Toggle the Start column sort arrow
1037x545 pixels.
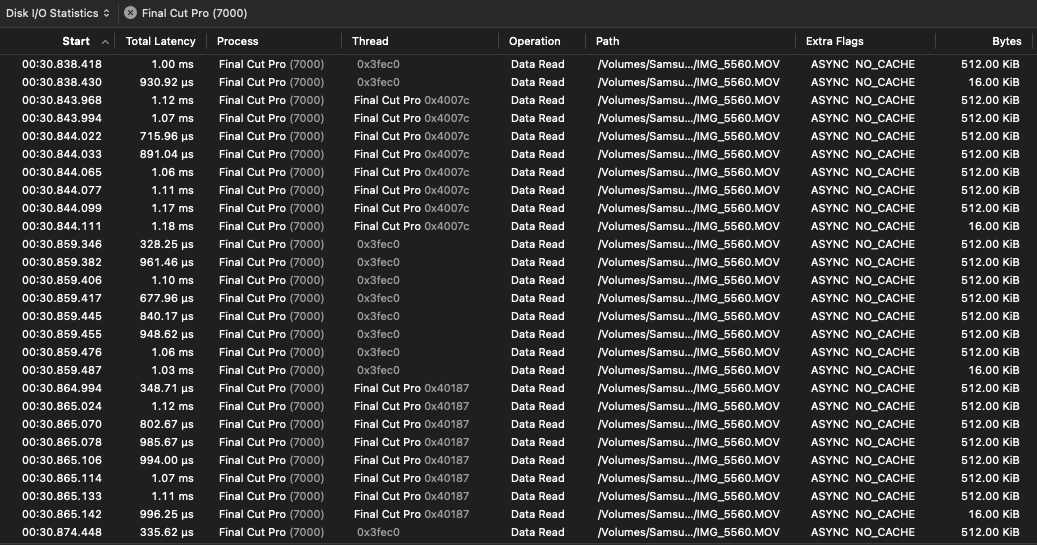point(105,42)
